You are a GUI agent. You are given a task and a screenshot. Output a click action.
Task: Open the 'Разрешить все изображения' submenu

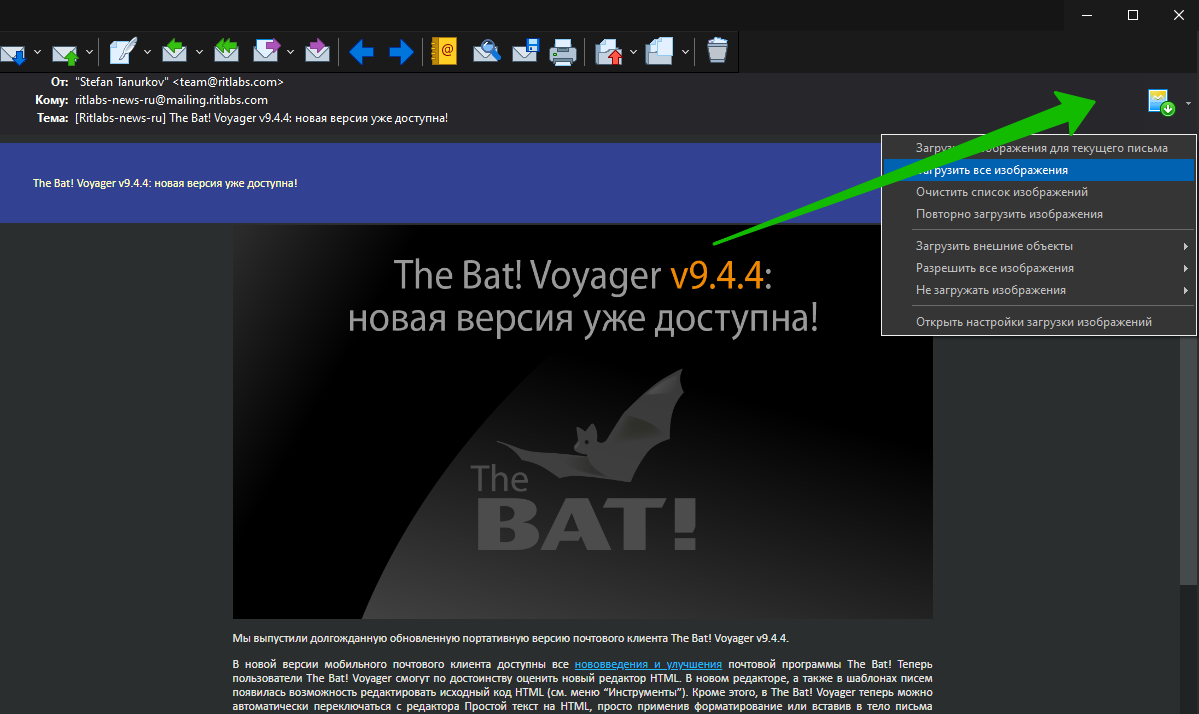point(1038,268)
